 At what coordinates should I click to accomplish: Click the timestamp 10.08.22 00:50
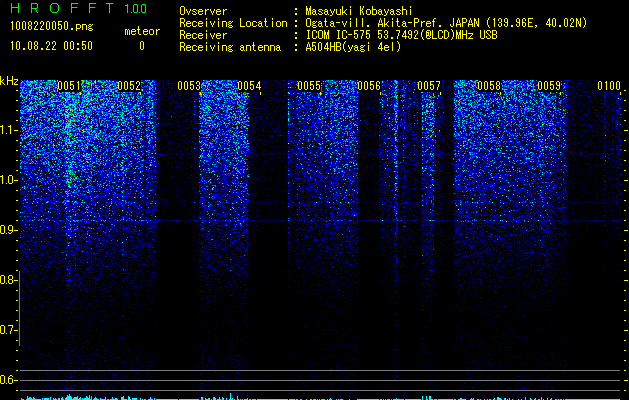point(51,46)
